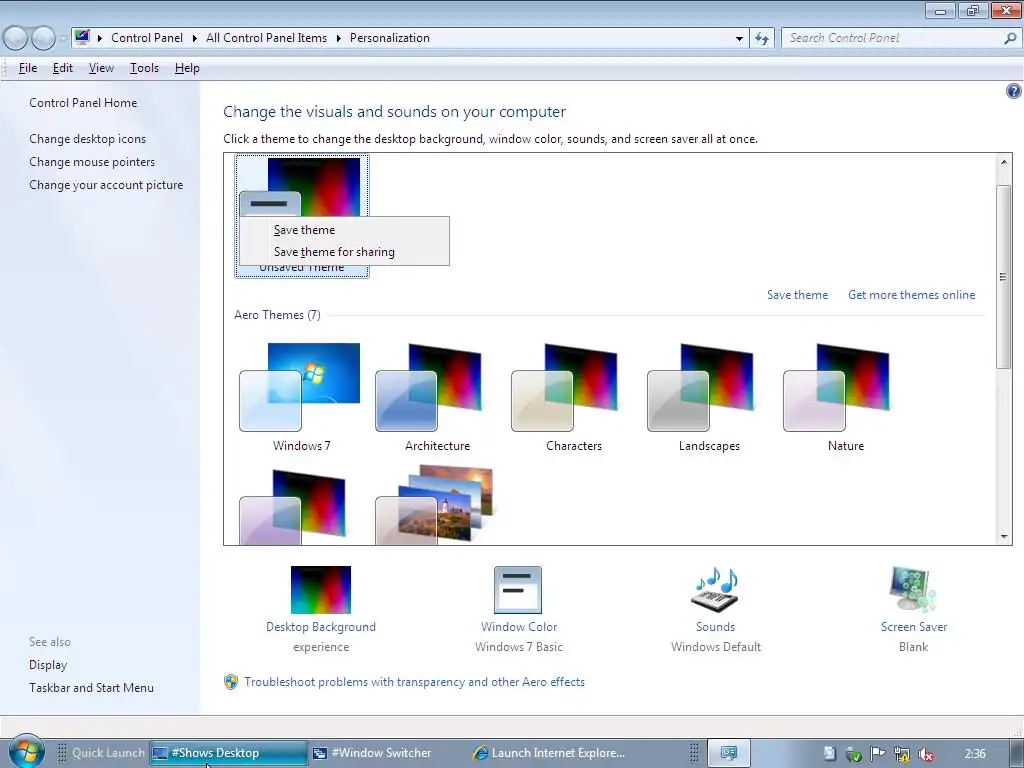Open the Start menu orb

click(26, 752)
